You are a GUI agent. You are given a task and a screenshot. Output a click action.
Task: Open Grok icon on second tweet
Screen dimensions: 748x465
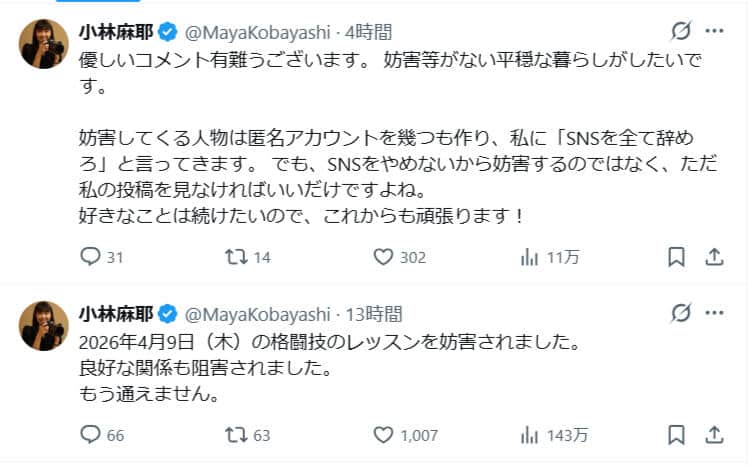coord(681,314)
